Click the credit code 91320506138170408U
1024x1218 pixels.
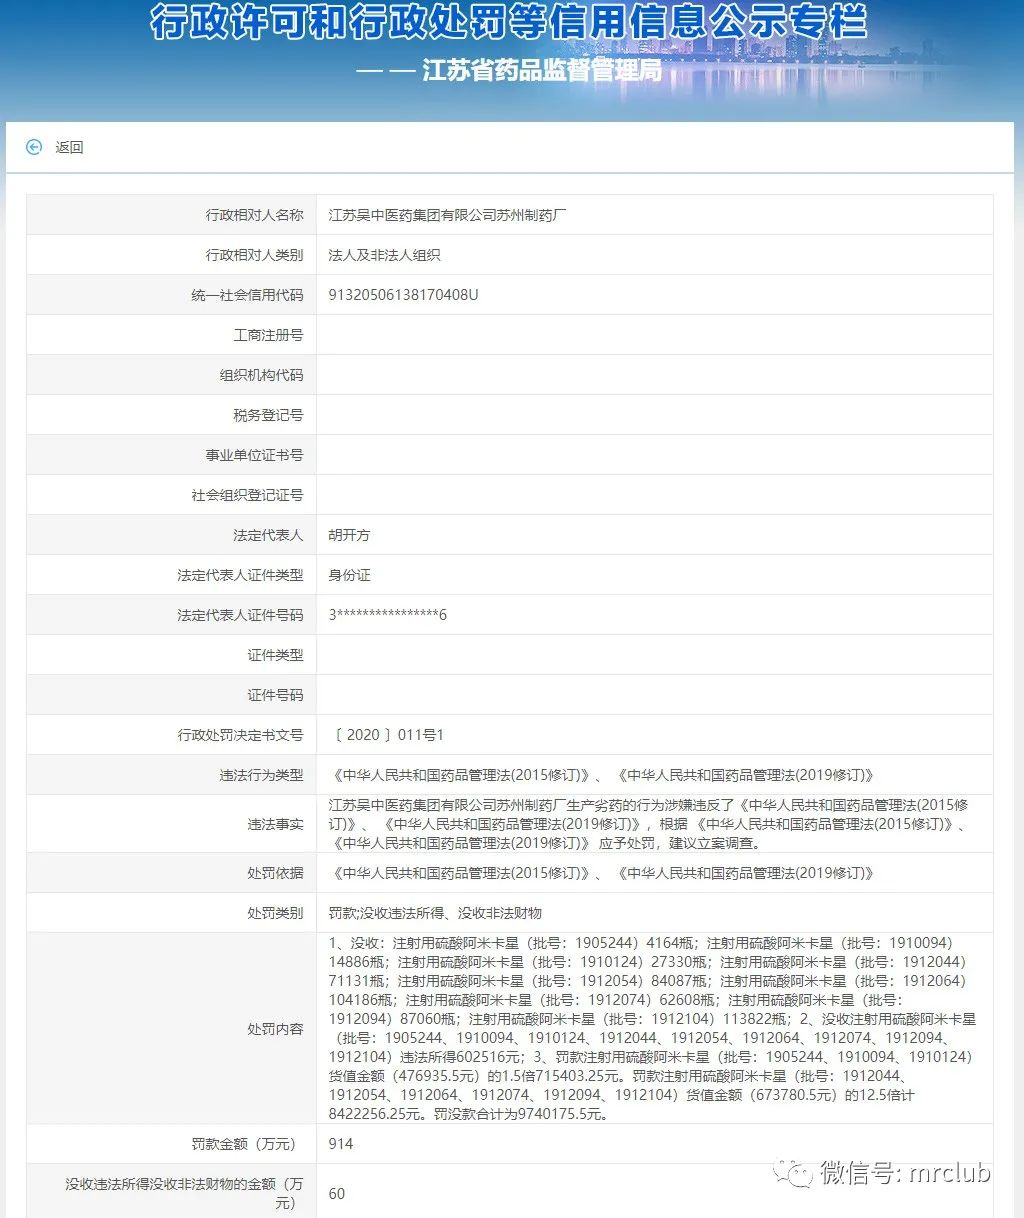(403, 295)
